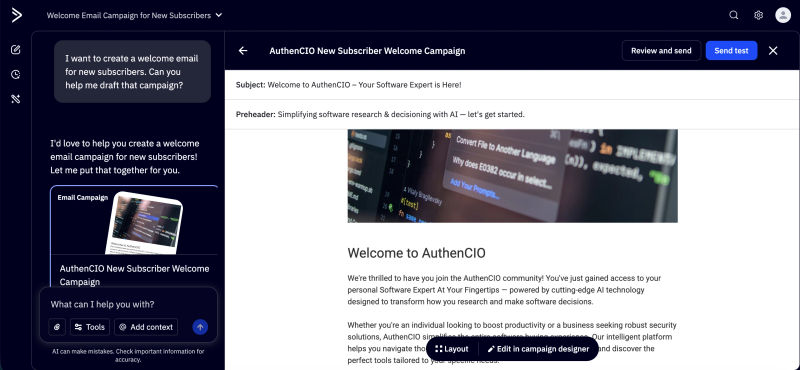Click the Preheader line text
Viewport: 800px width, 370px height.
point(380,114)
